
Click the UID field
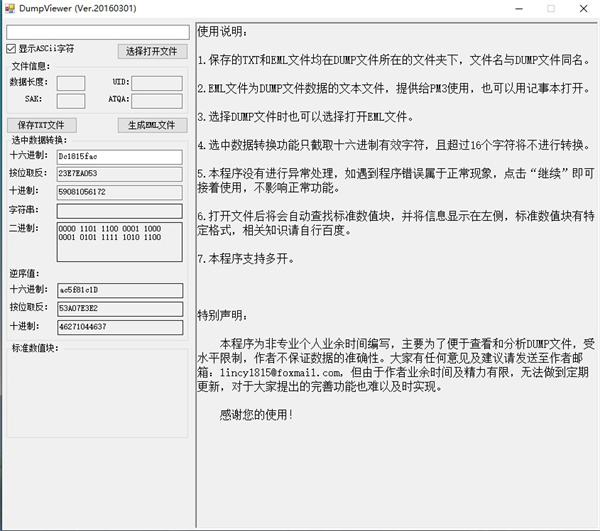pos(157,83)
